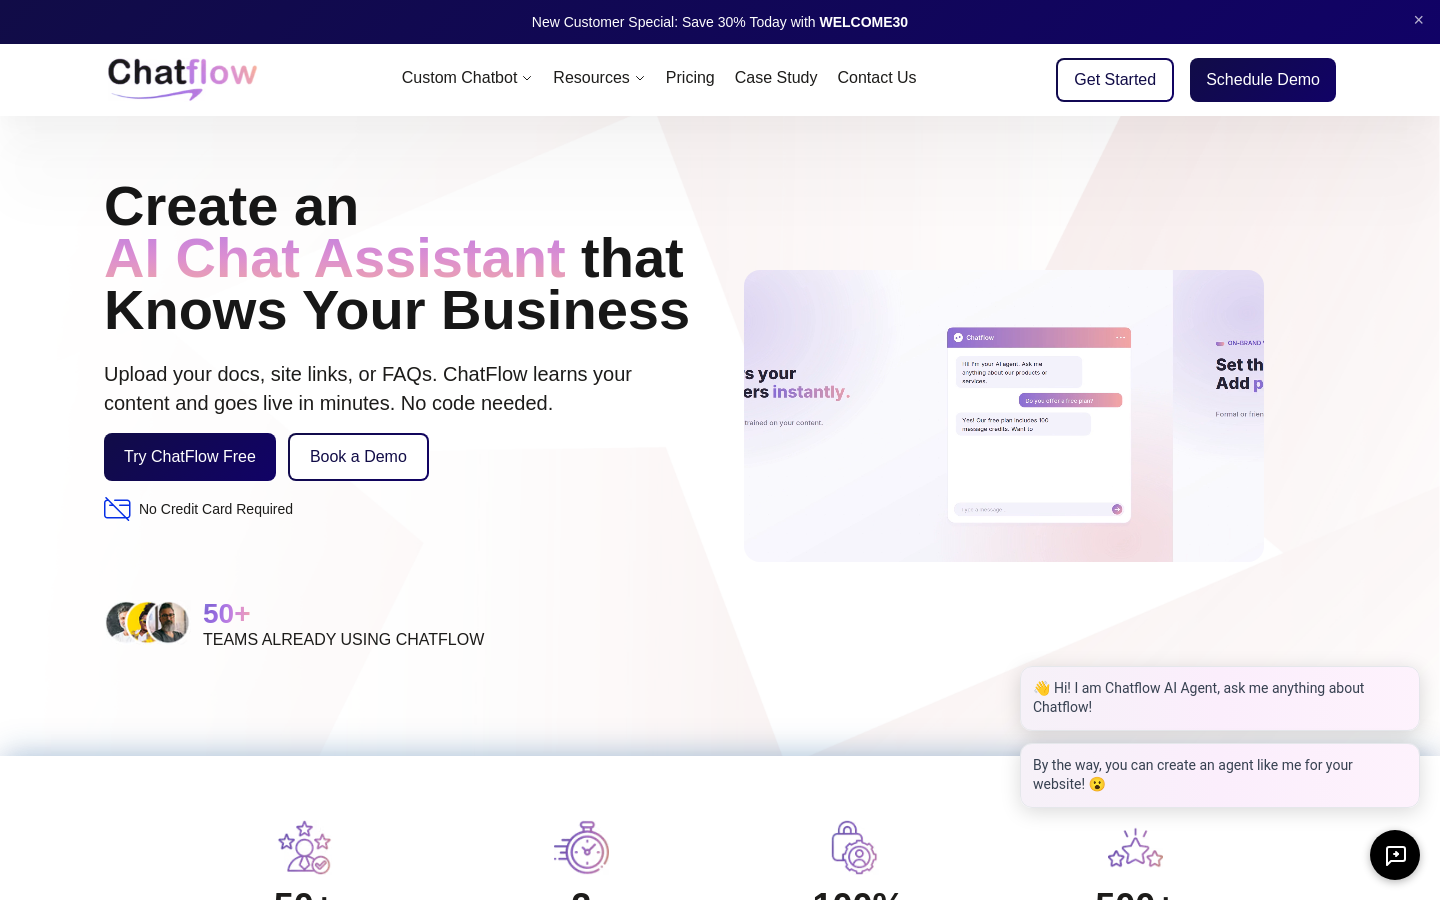The height and width of the screenshot is (900, 1440).
Task: Click the no-credit-card icon
Action: click(117, 509)
